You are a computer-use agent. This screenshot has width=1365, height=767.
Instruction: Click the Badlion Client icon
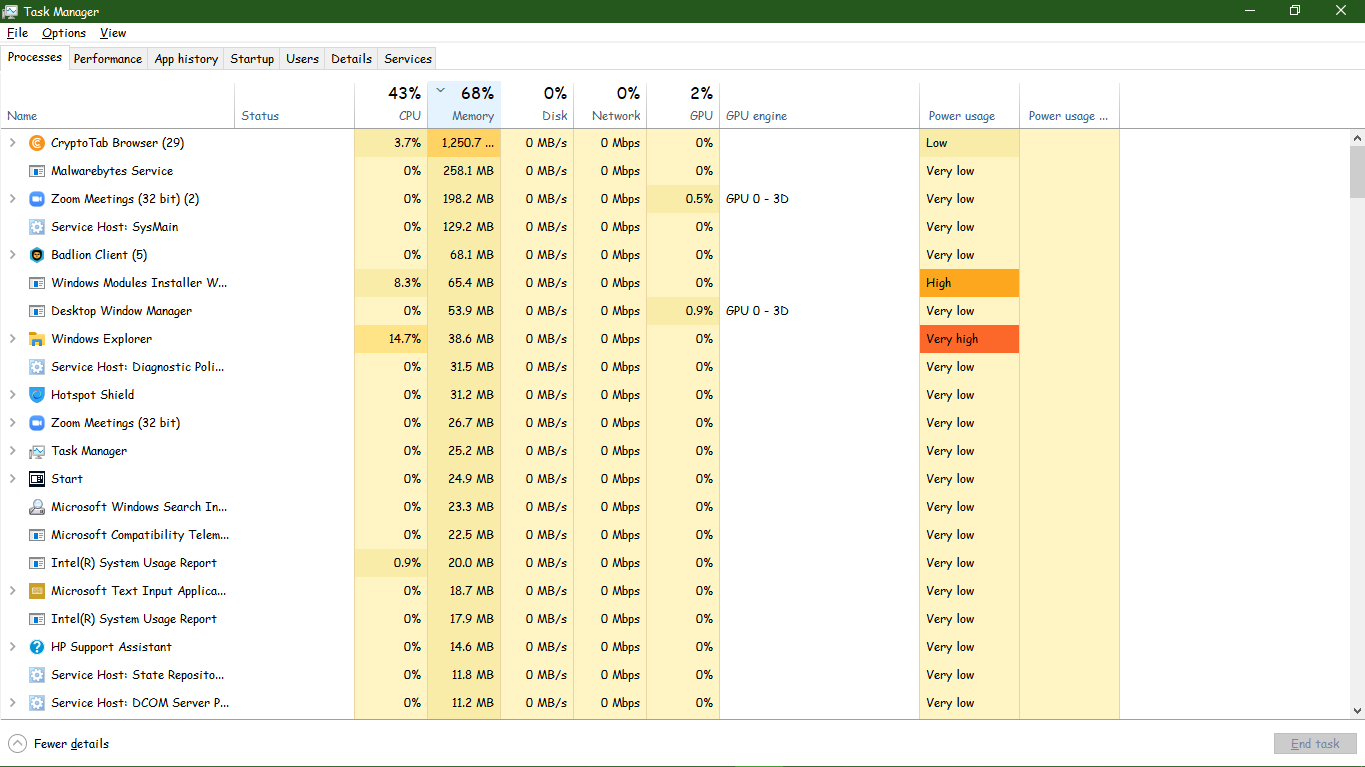point(37,255)
